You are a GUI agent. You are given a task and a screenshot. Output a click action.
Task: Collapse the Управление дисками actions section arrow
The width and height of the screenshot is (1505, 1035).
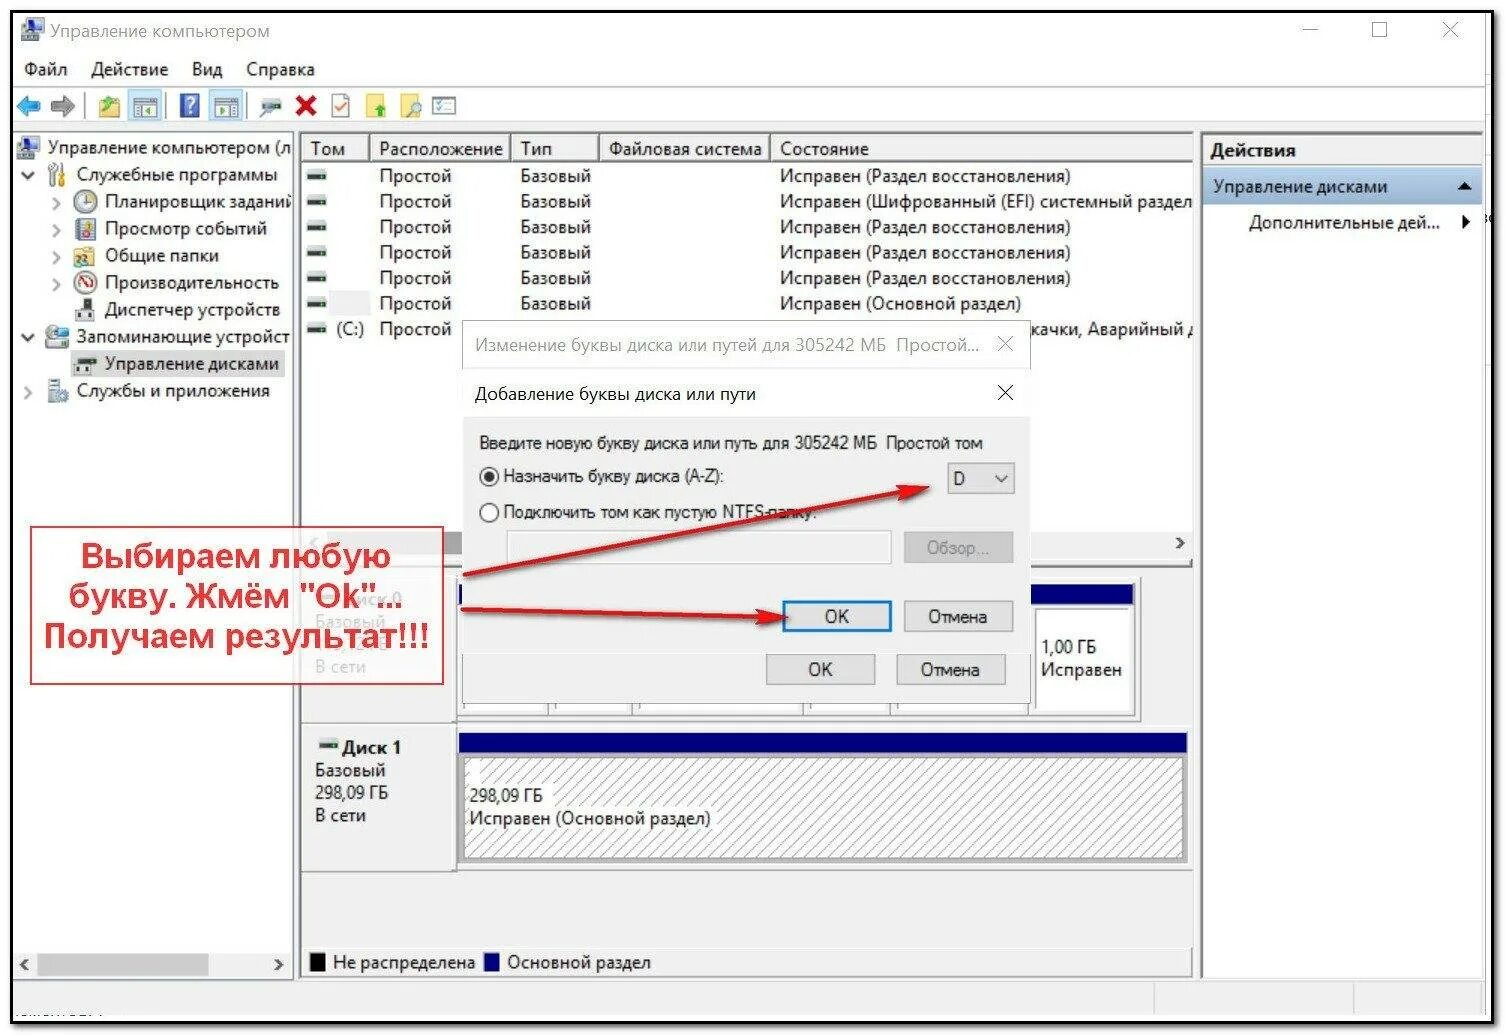pyautogui.click(x=1465, y=187)
